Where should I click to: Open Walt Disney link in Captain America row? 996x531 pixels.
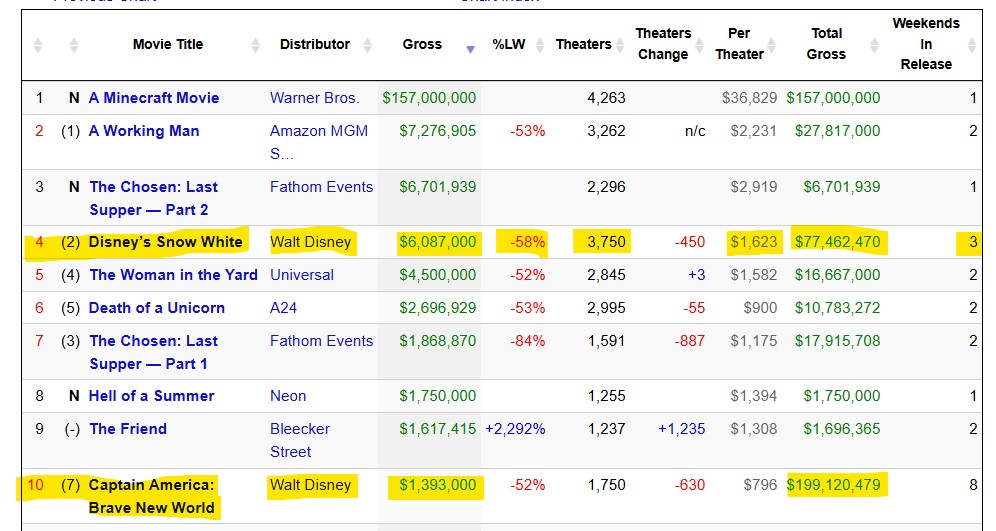pyautogui.click(x=311, y=485)
